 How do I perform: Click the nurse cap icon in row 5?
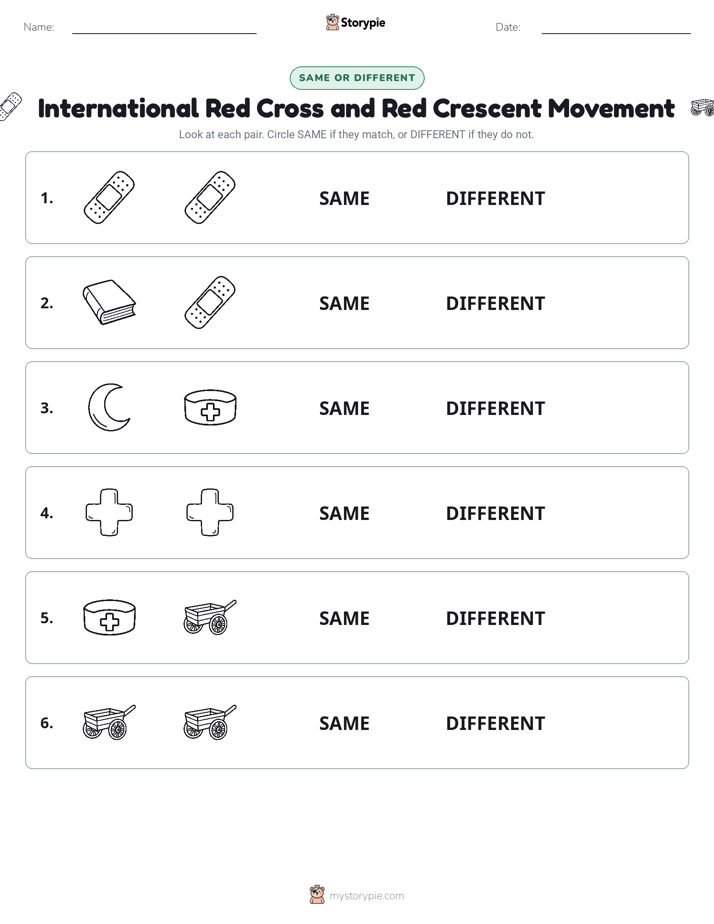pos(109,617)
